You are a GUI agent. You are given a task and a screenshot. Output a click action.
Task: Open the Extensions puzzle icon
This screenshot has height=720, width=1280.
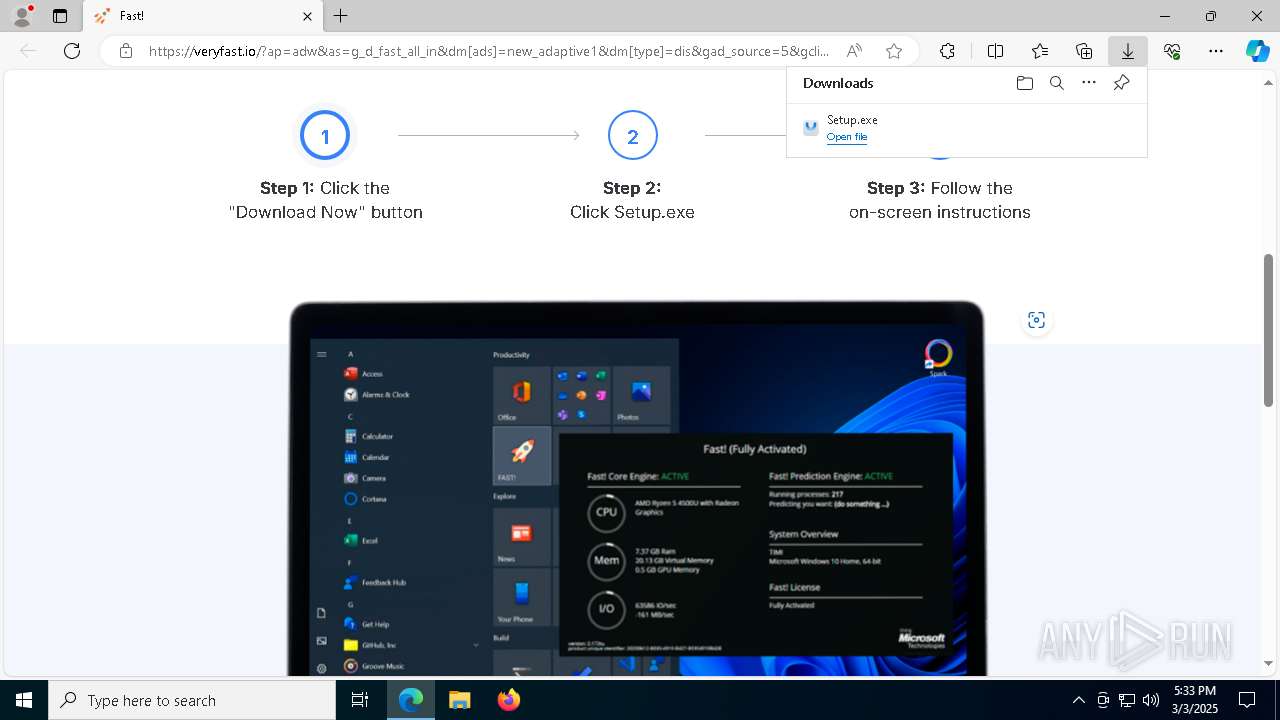[947, 51]
